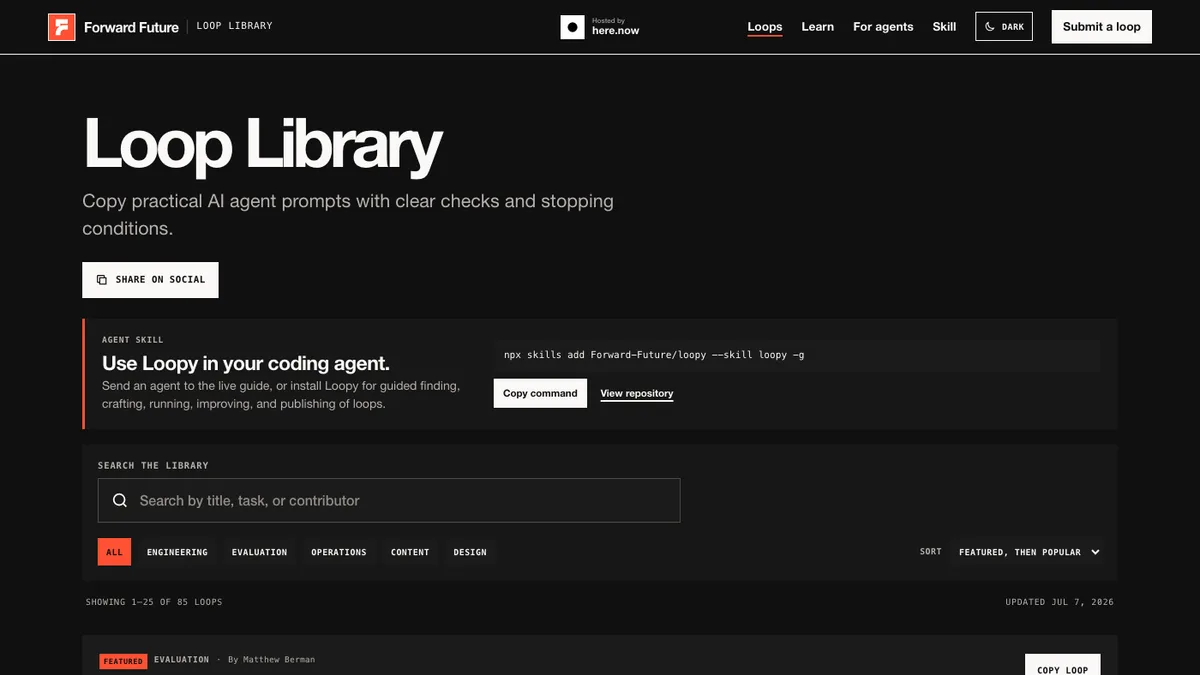Open the Sort dropdown Featured, then popular

[1028, 552]
